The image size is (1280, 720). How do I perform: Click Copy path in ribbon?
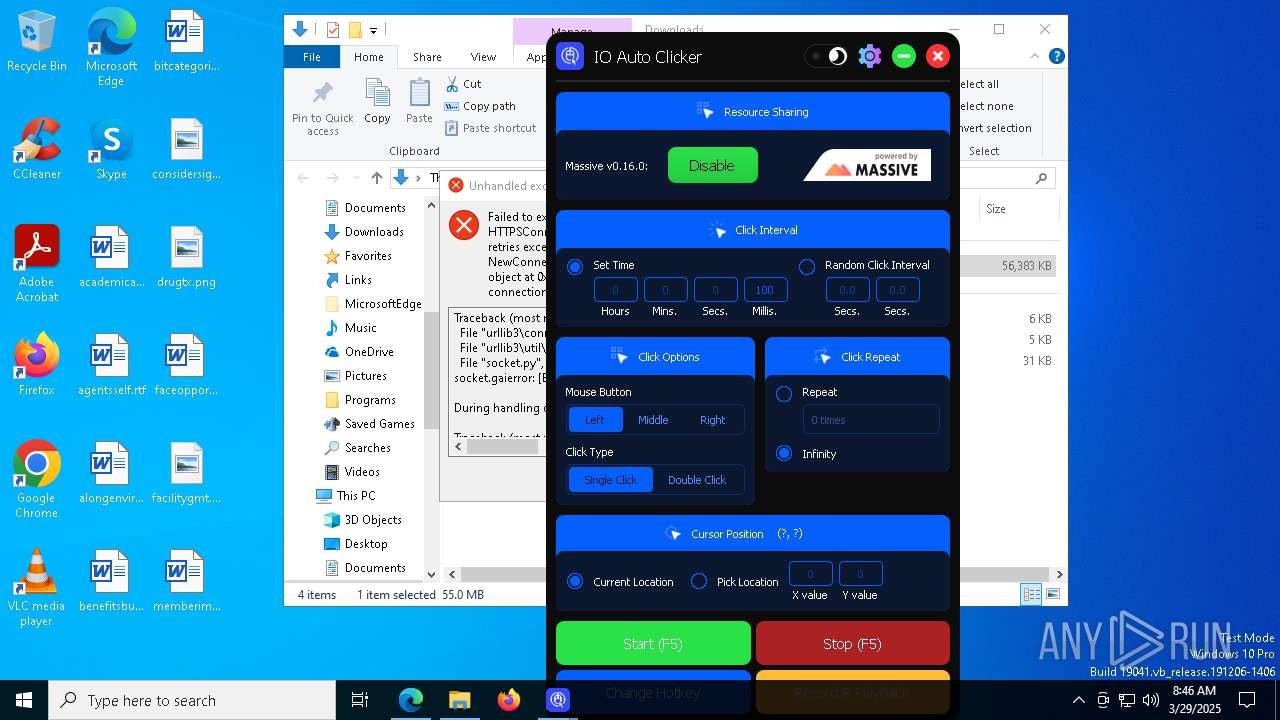(480, 106)
